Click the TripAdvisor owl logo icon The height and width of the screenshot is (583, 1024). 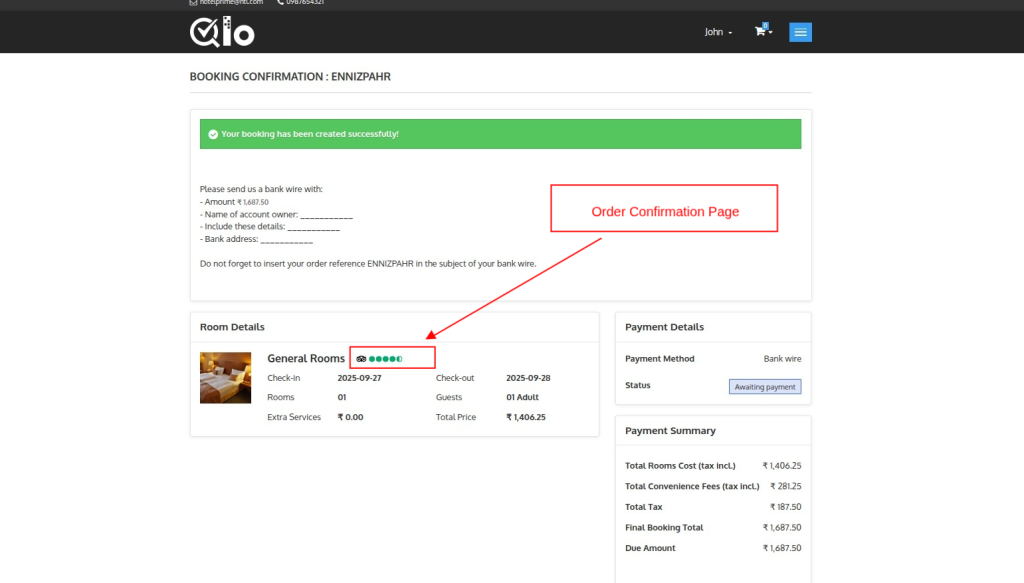click(x=361, y=358)
